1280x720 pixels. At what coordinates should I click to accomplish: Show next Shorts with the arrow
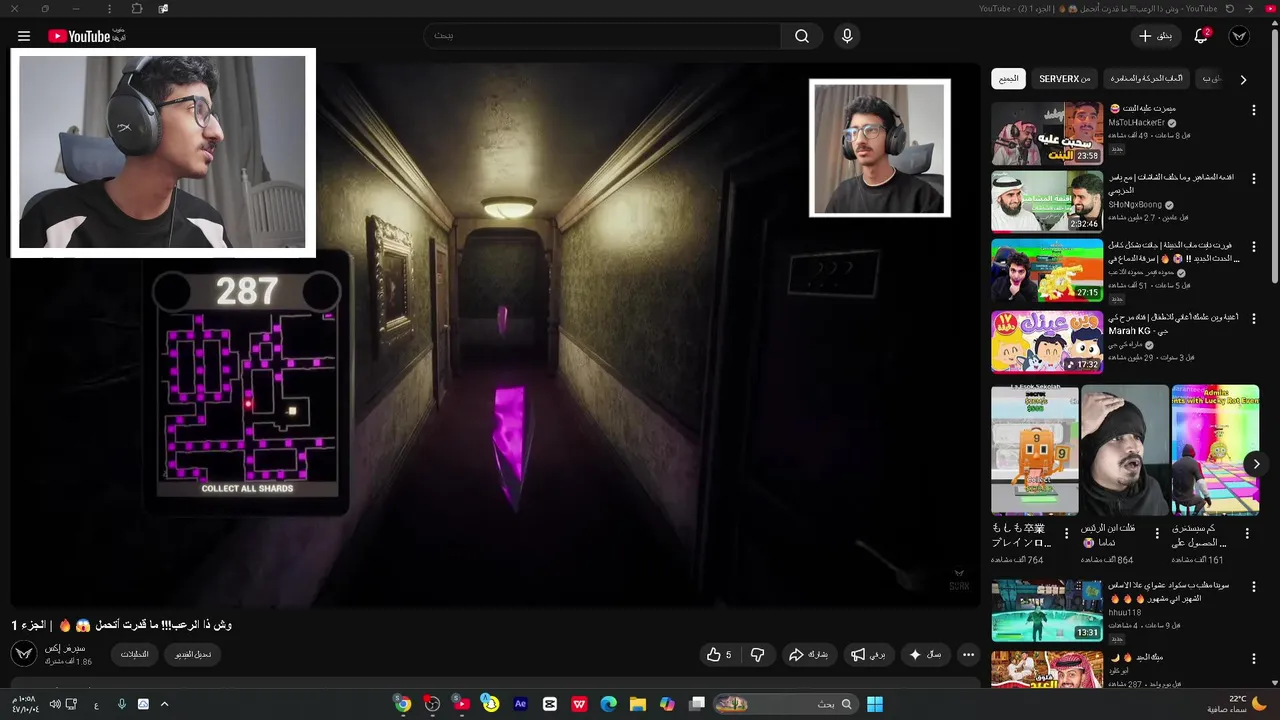coord(1256,463)
